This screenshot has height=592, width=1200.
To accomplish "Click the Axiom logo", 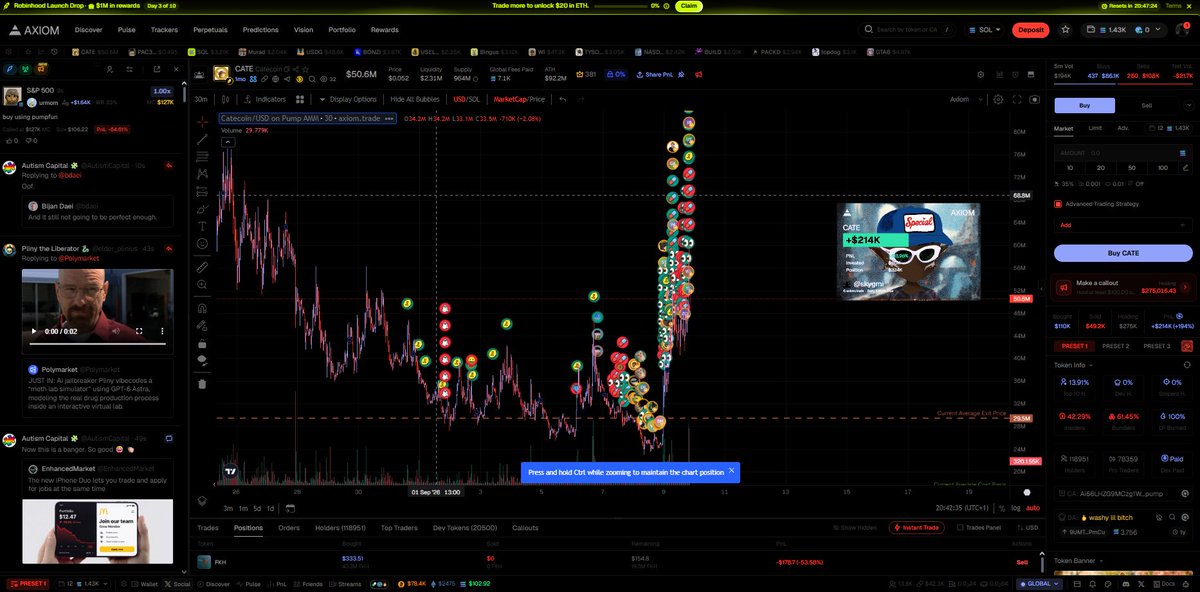I will (x=34, y=30).
